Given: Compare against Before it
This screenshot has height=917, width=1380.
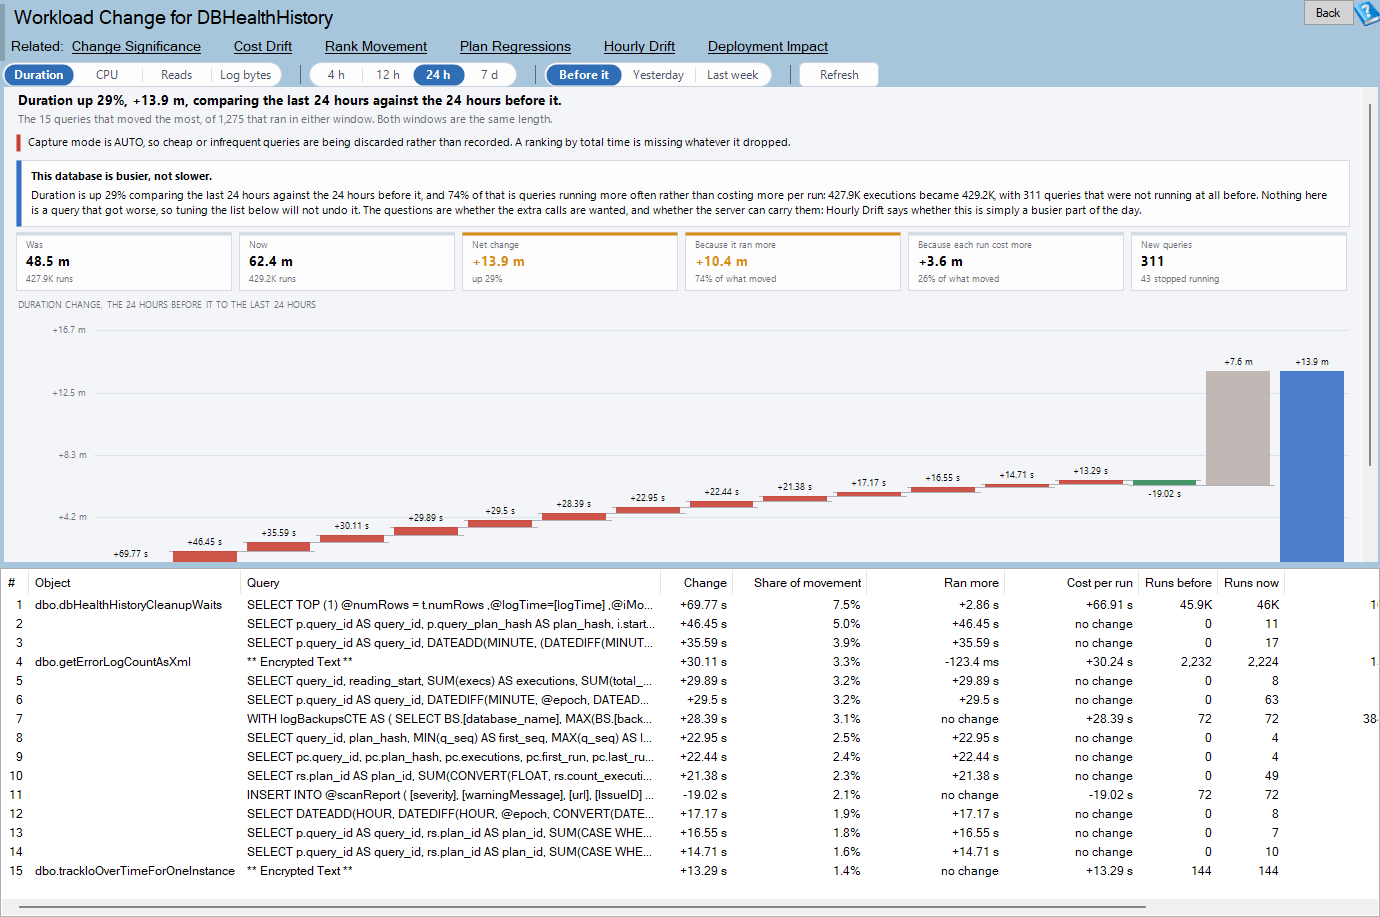Looking at the screenshot, I should point(584,75).
